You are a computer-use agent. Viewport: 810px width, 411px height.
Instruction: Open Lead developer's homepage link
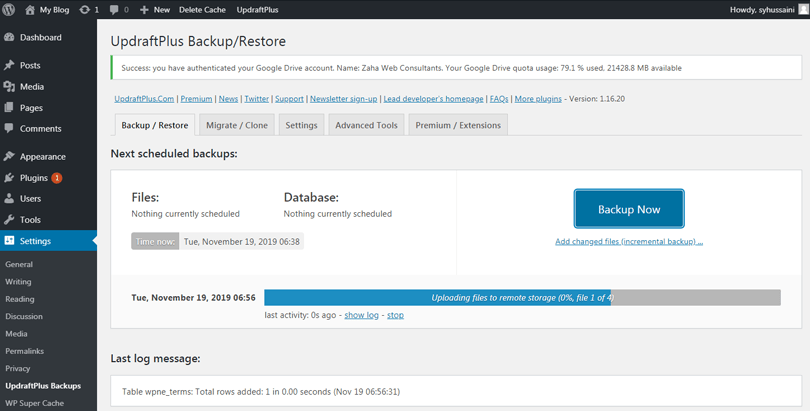click(433, 99)
